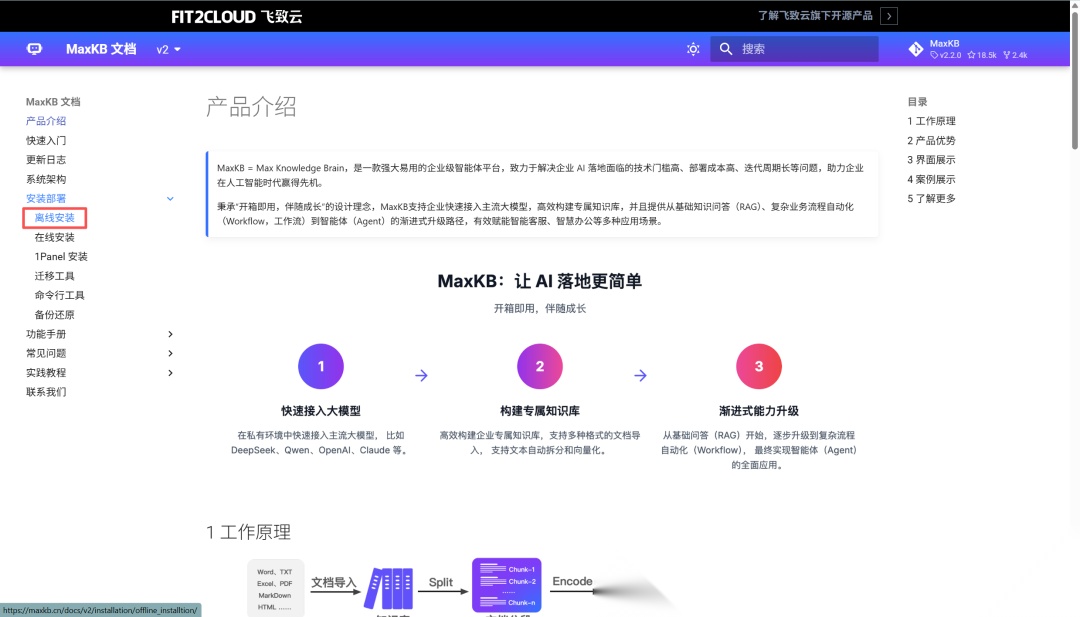This screenshot has width=1080, height=617.
Task: Open the 联系我们 sidebar page
Action: pyautogui.click(x=46, y=392)
